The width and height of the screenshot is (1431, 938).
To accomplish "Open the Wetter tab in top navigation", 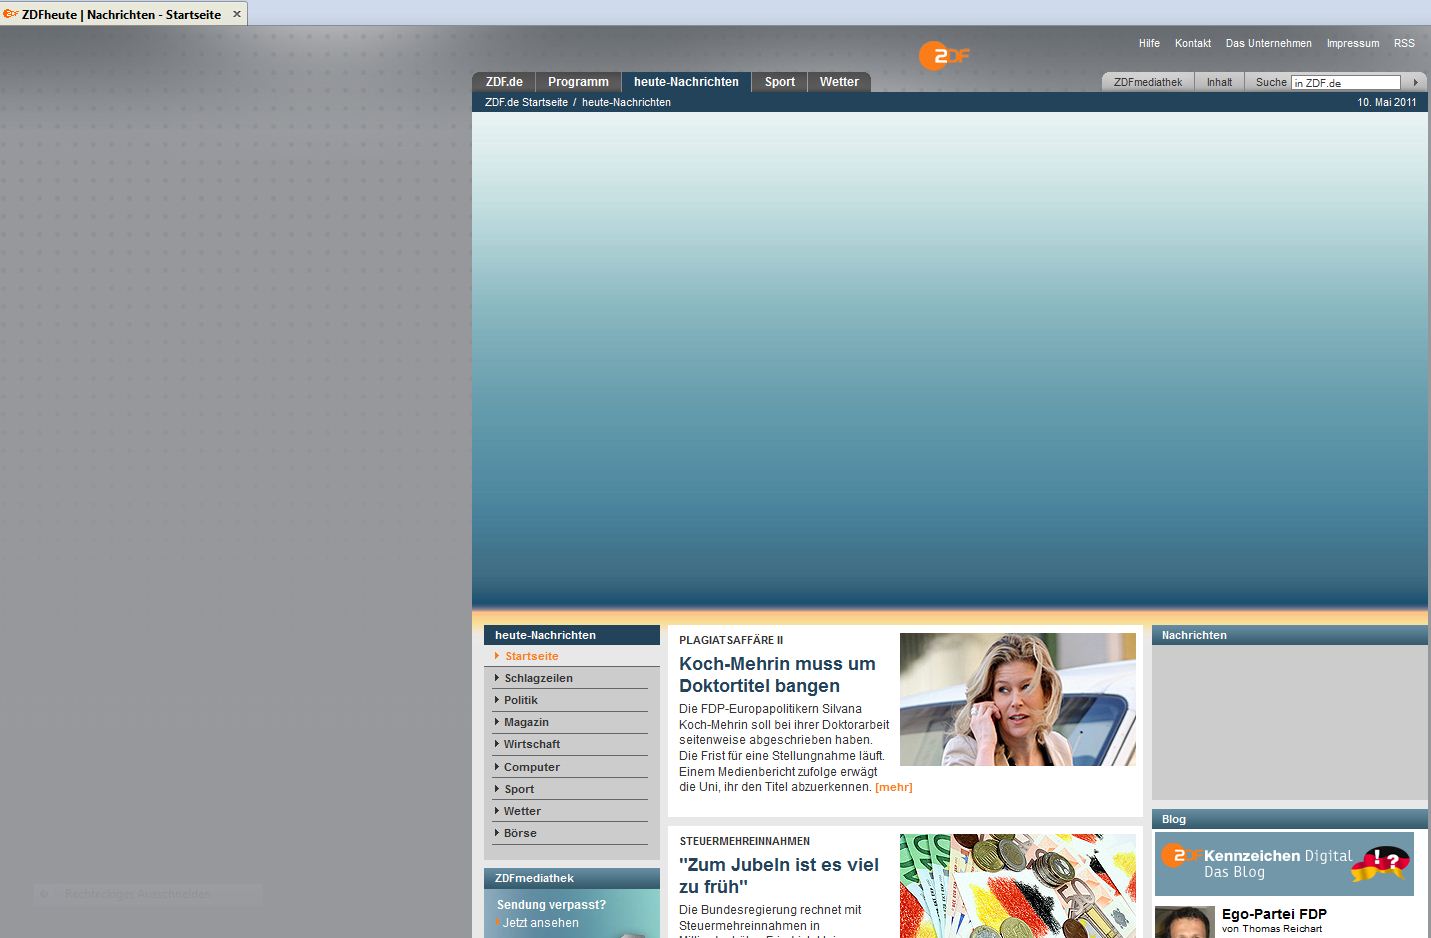I will pyautogui.click(x=839, y=82).
